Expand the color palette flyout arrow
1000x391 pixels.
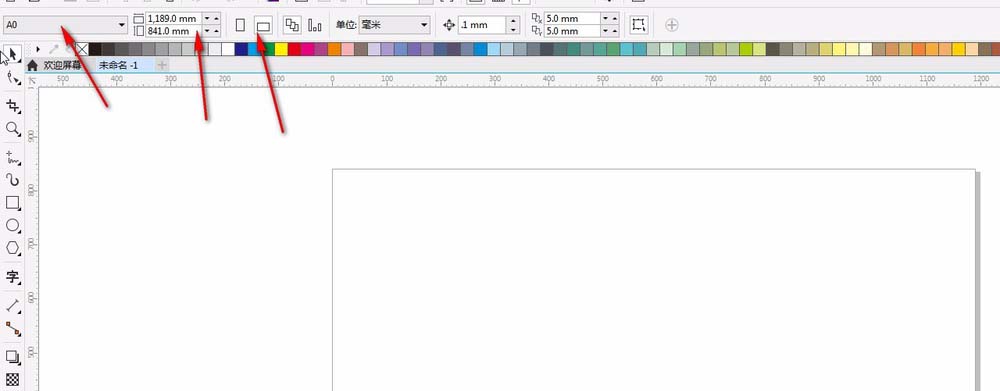pyautogui.click(x=38, y=49)
